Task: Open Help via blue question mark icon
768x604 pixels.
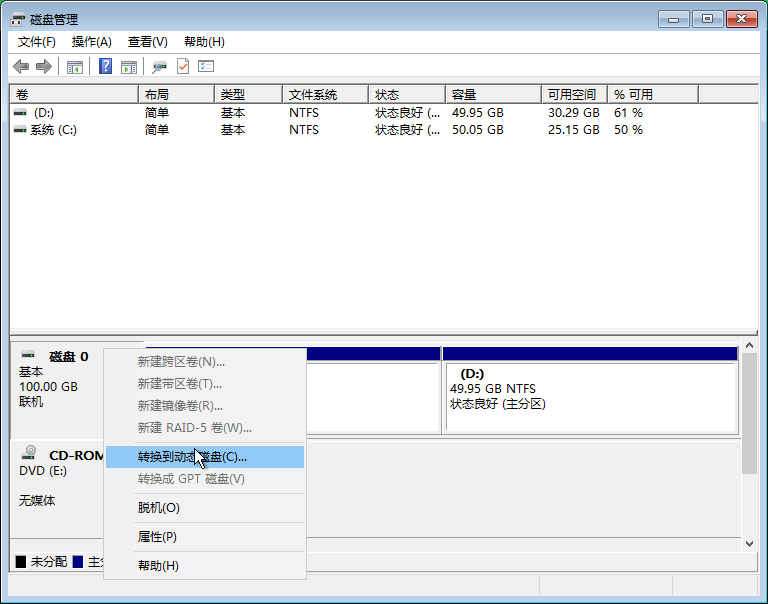Action: [105, 66]
